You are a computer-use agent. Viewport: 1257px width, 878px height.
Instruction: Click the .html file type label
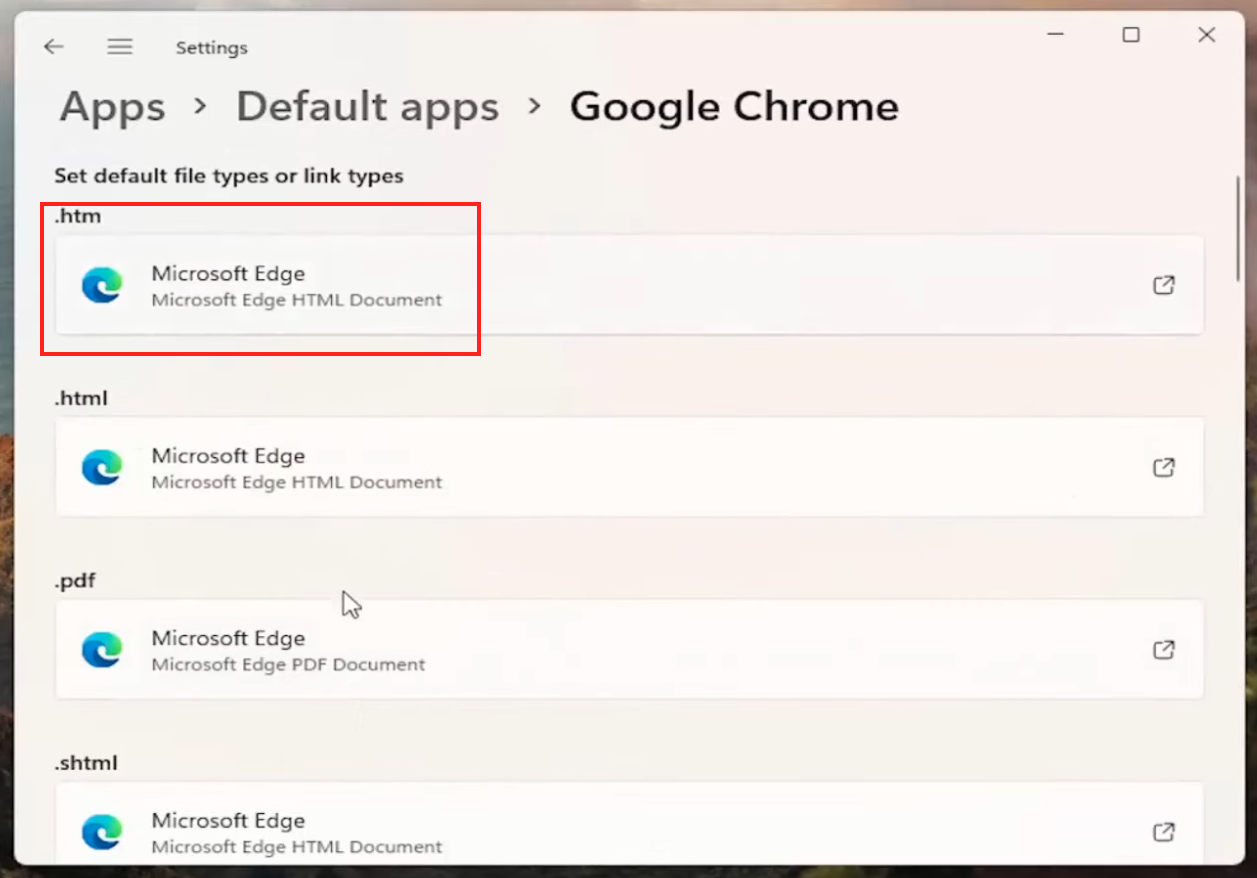81,398
